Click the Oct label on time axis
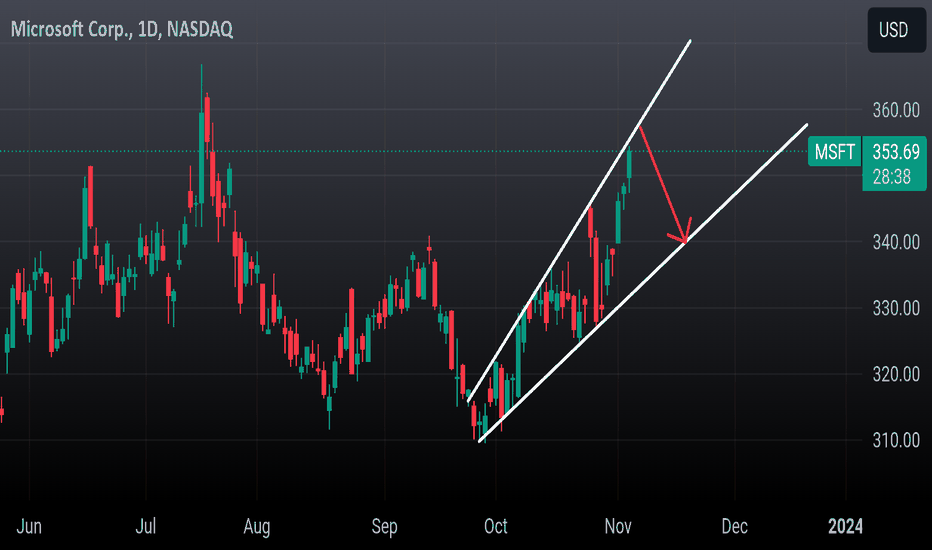This screenshot has width=932, height=550. (x=496, y=526)
